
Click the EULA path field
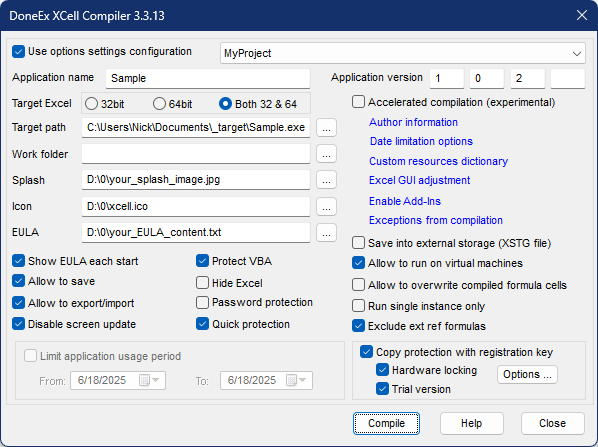[x=196, y=232]
